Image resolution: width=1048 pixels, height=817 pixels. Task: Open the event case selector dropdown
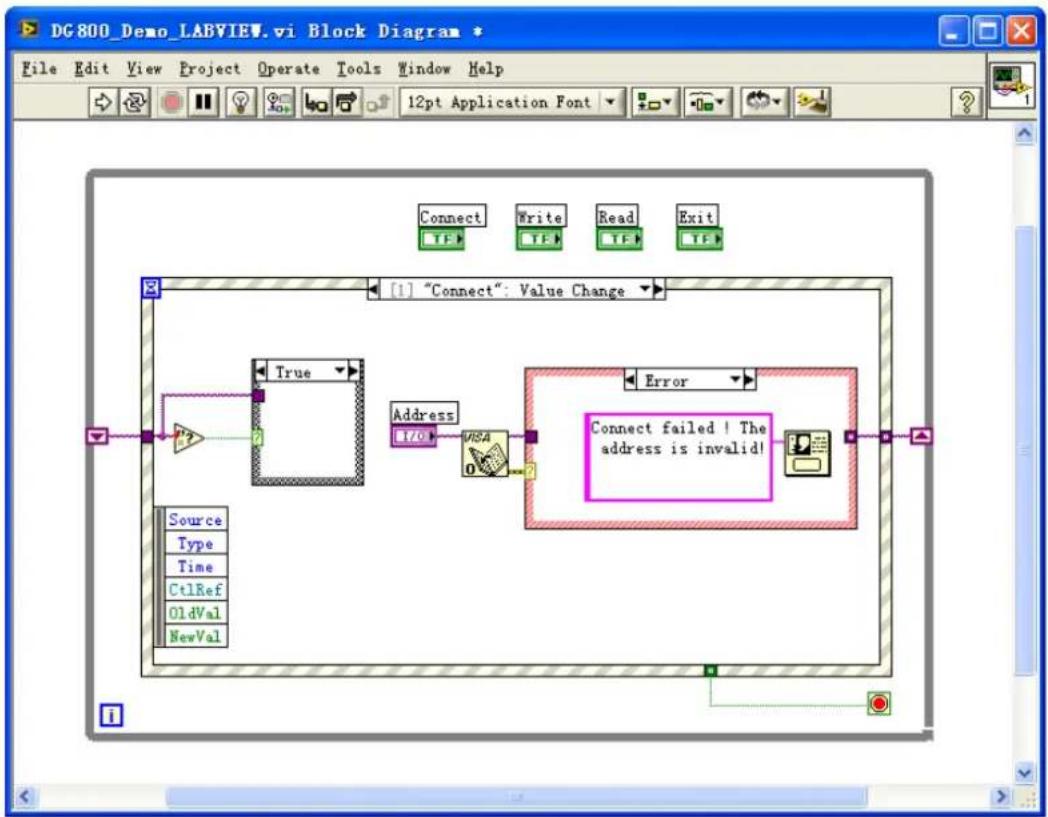coord(644,289)
